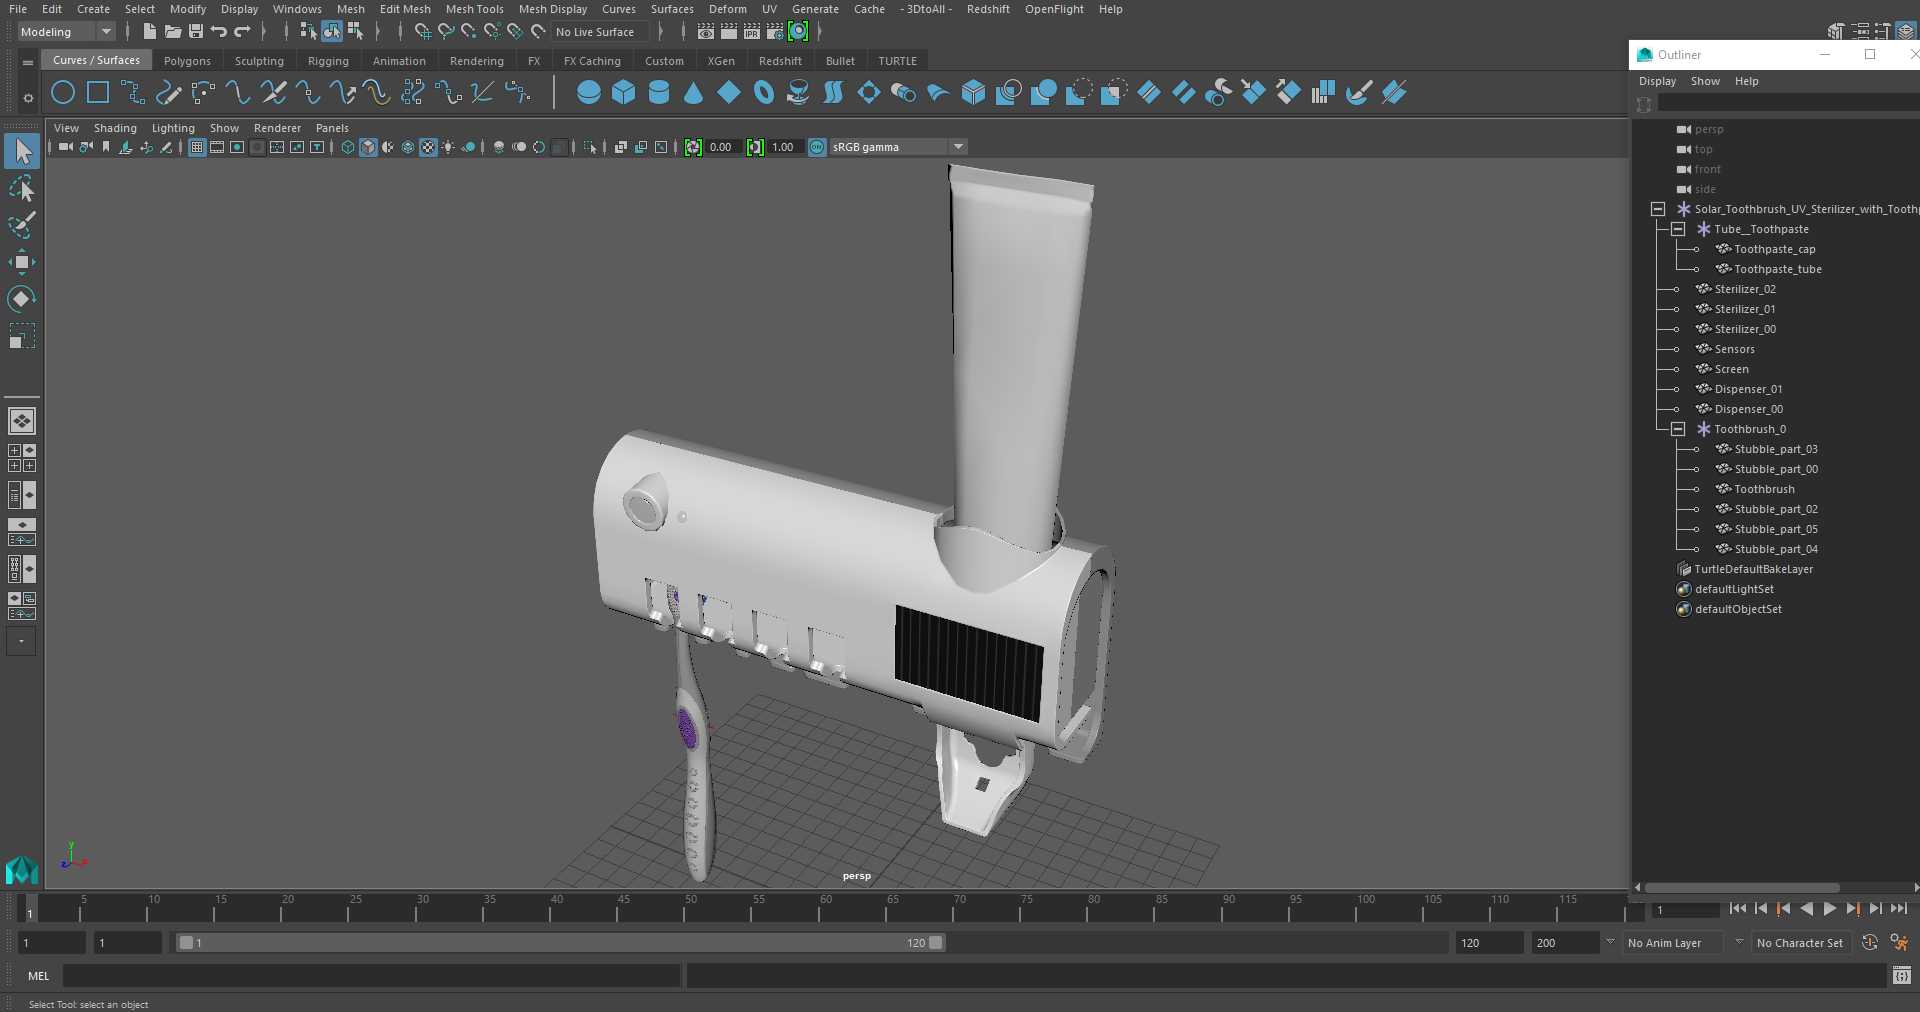This screenshot has width=1920, height=1012.
Task: Open the Outliner Display menu
Action: click(x=1657, y=81)
